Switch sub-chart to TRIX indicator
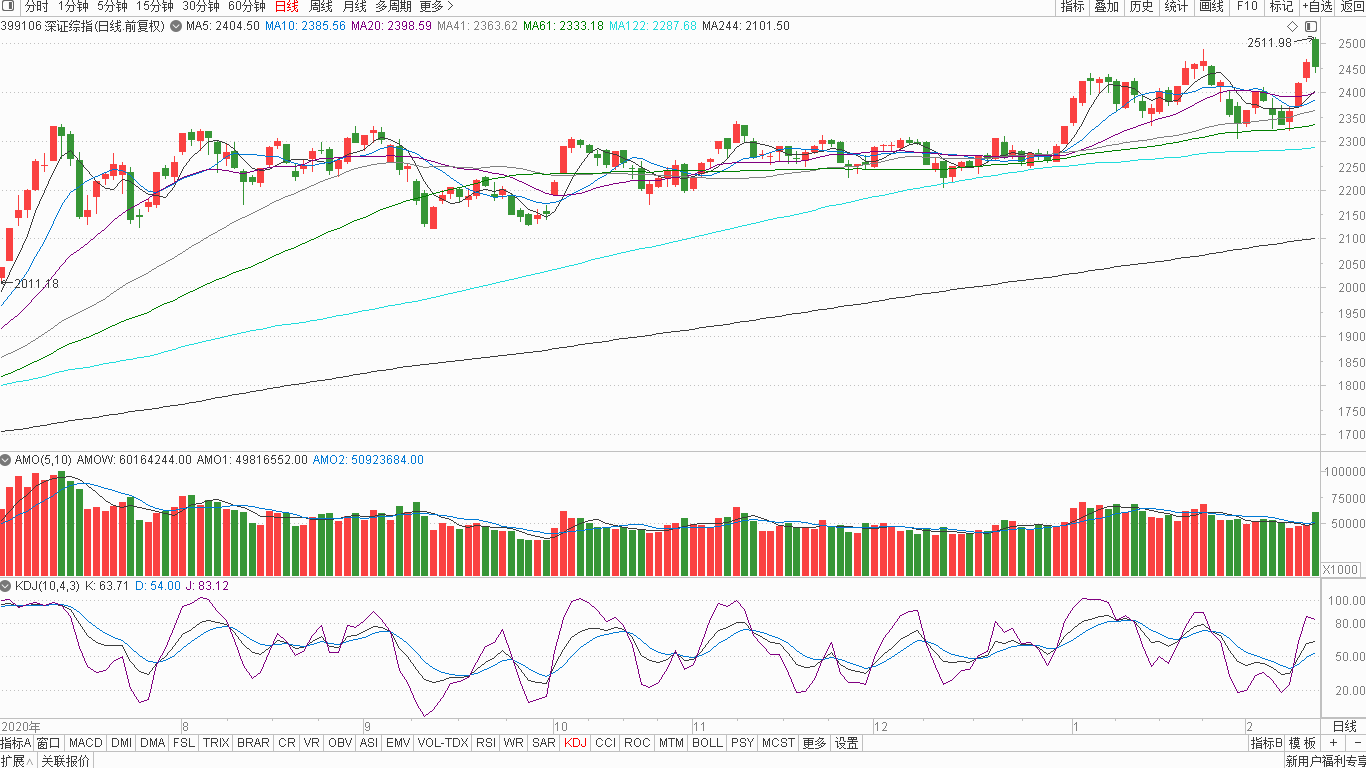The height and width of the screenshot is (768, 1366). point(216,743)
